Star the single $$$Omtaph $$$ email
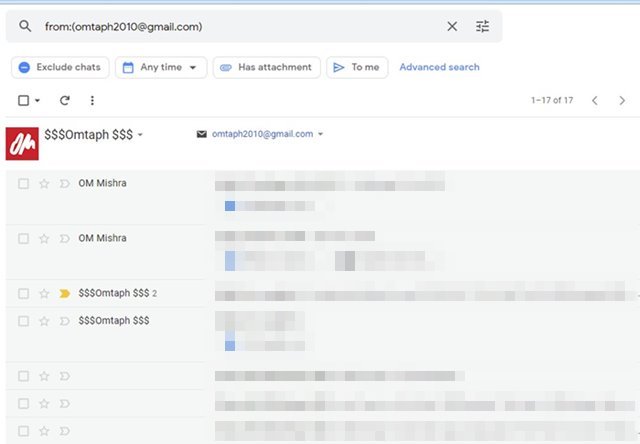640x444 pixels. (44, 321)
